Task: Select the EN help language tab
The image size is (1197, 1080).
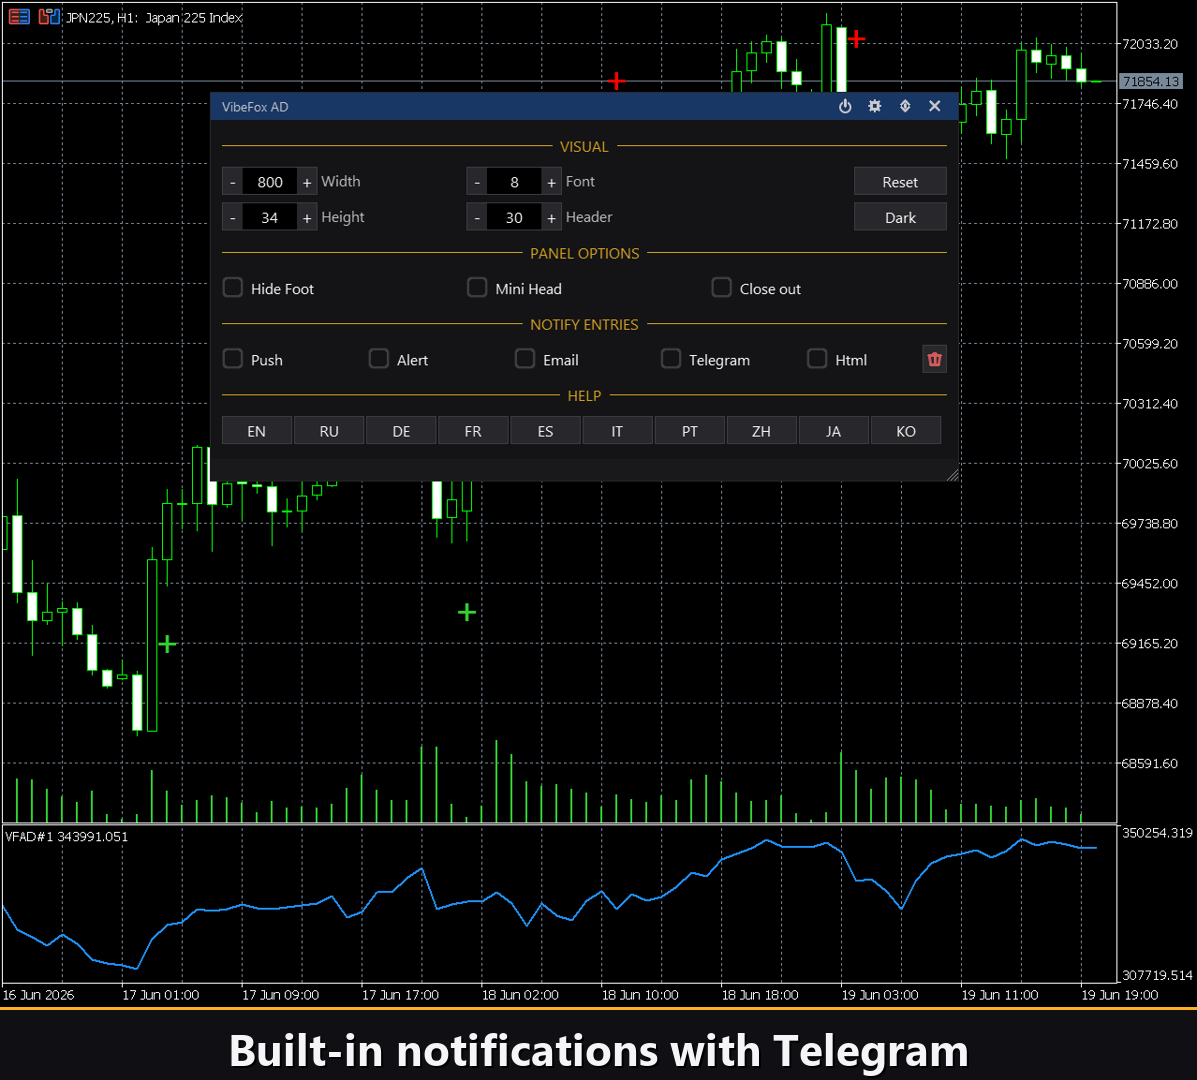Action: coord(256,430)
